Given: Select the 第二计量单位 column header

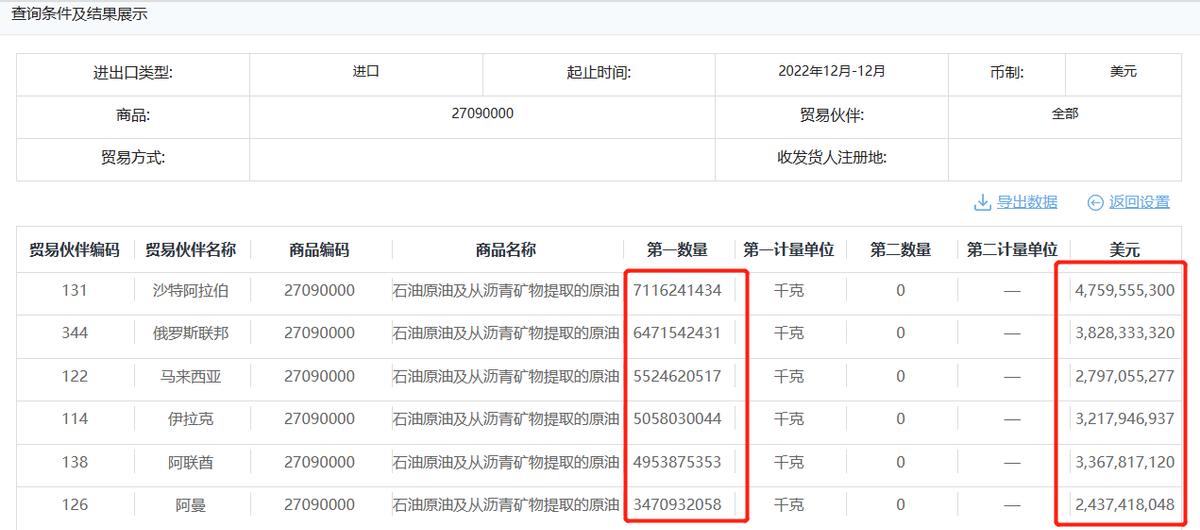Looking at the screenshot, I should 1012,250.
